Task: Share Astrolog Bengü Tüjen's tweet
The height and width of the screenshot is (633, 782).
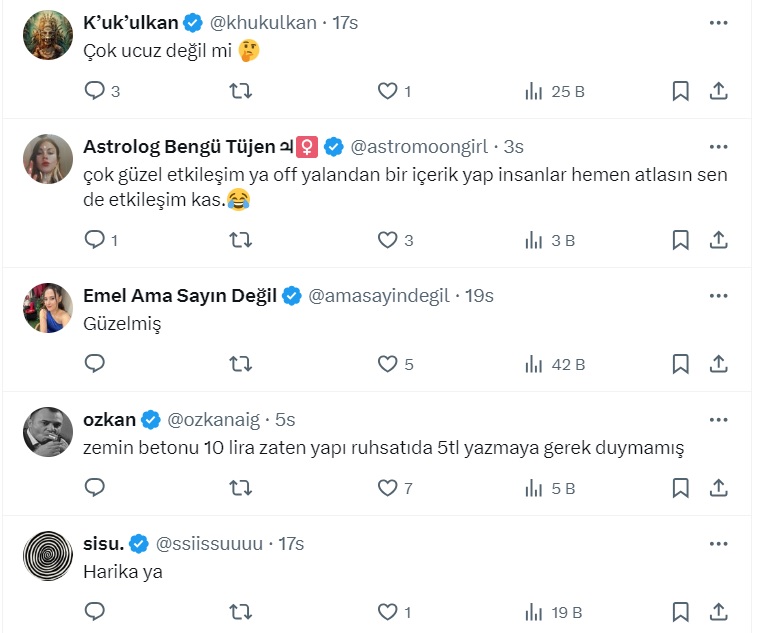Action: pos(718,240)
